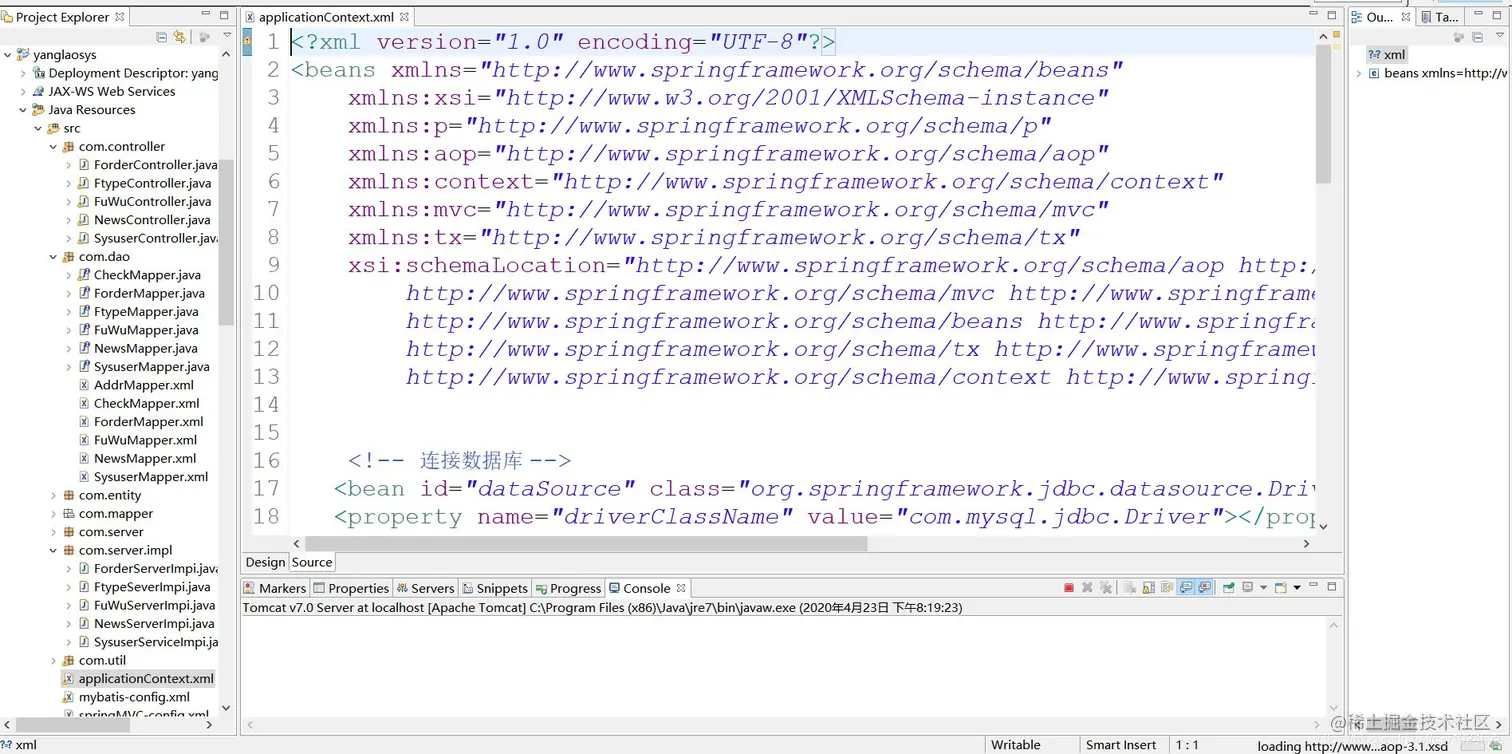Close the Outline view tab
Image resolution: width=1512 pixels, height=754 pixels.
coord(1406,17)
